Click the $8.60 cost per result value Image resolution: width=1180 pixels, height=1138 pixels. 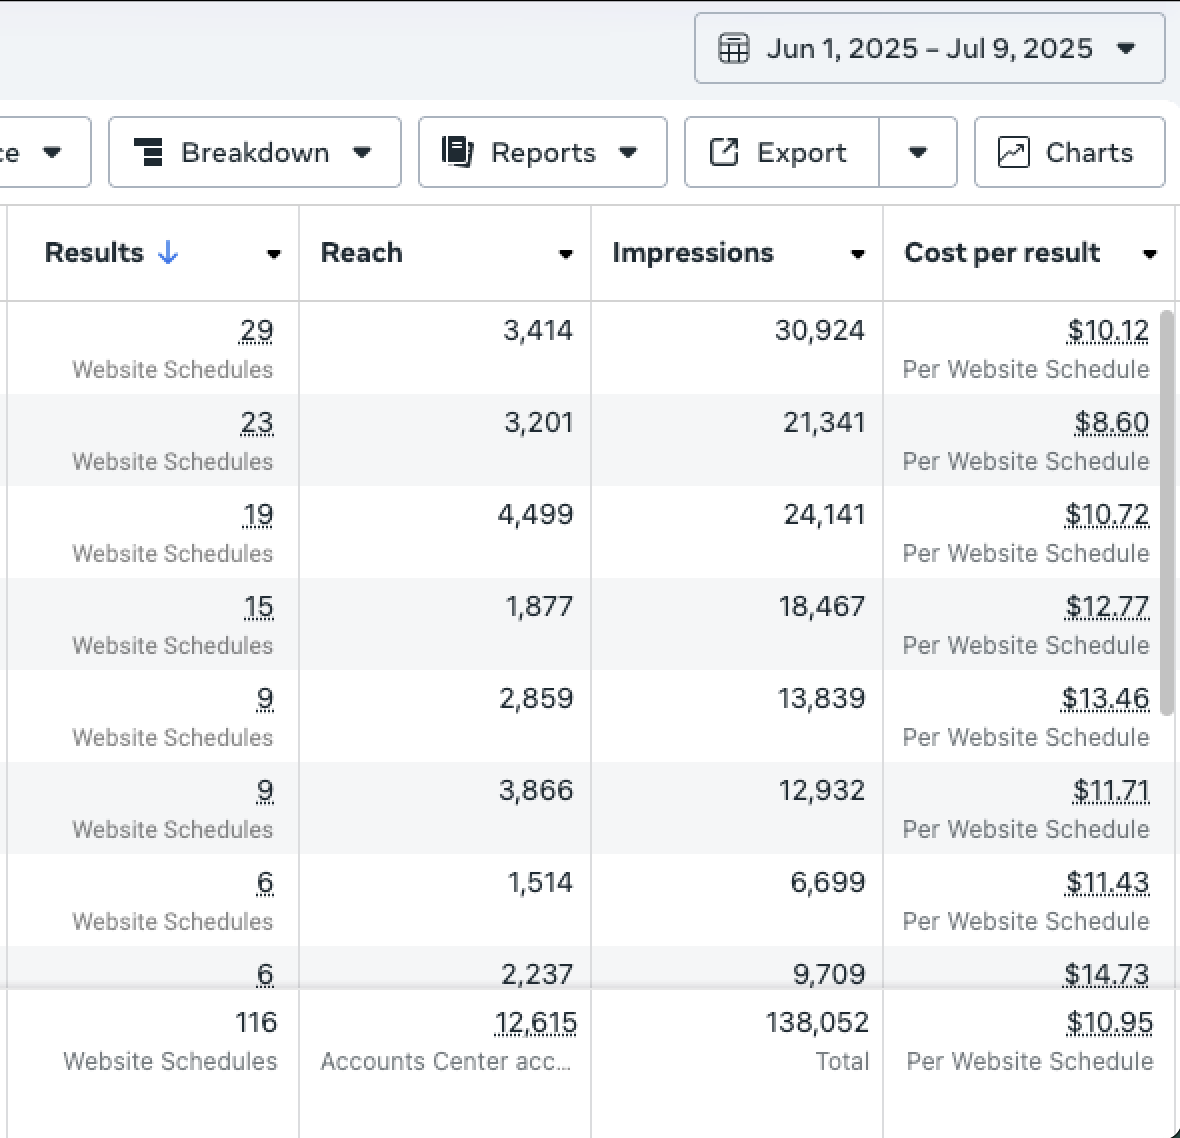[x=1111, y=422]
